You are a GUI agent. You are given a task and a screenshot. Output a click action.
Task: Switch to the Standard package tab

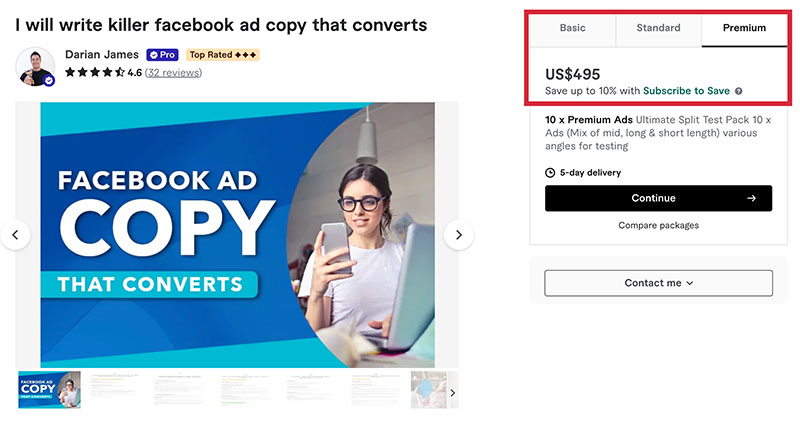click(x=658, y=28)
